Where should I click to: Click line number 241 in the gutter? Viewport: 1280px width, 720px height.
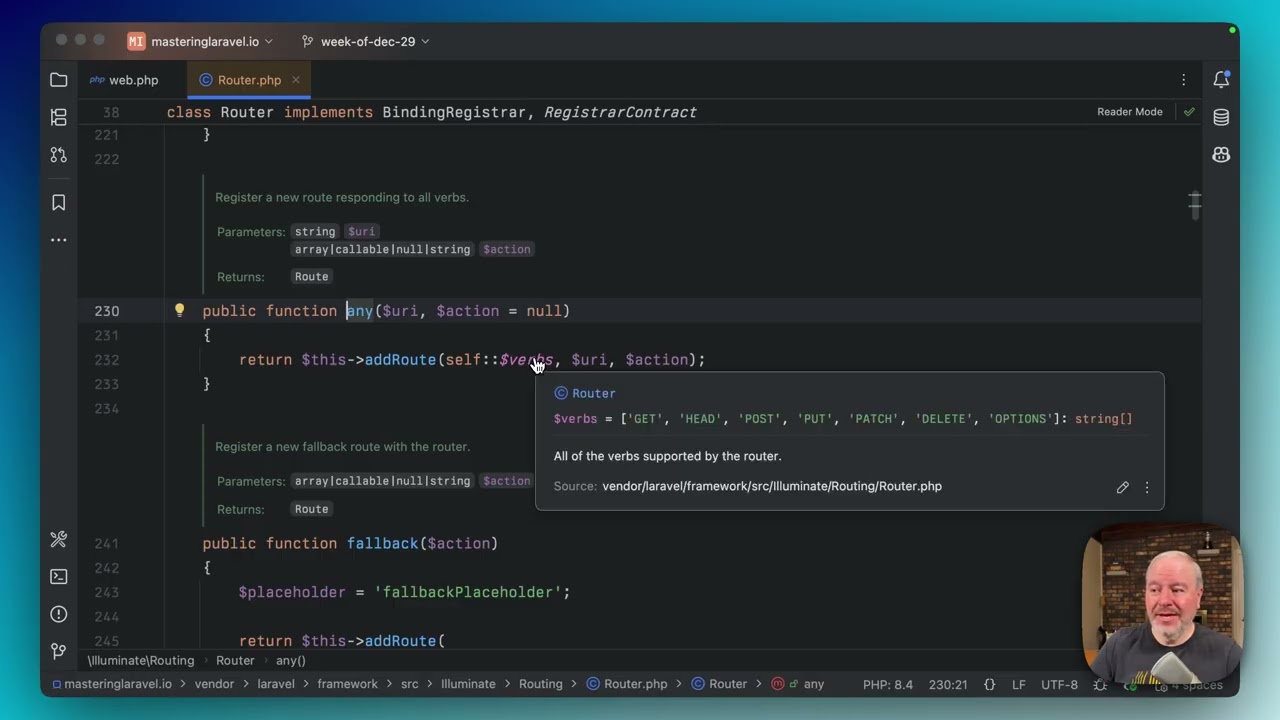(x=107, y=544)
